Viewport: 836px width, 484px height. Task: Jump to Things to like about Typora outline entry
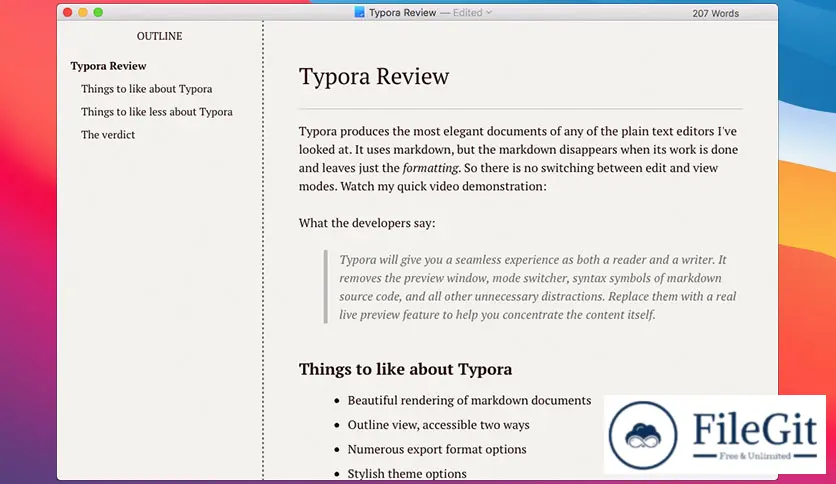(x=147, y=89)
